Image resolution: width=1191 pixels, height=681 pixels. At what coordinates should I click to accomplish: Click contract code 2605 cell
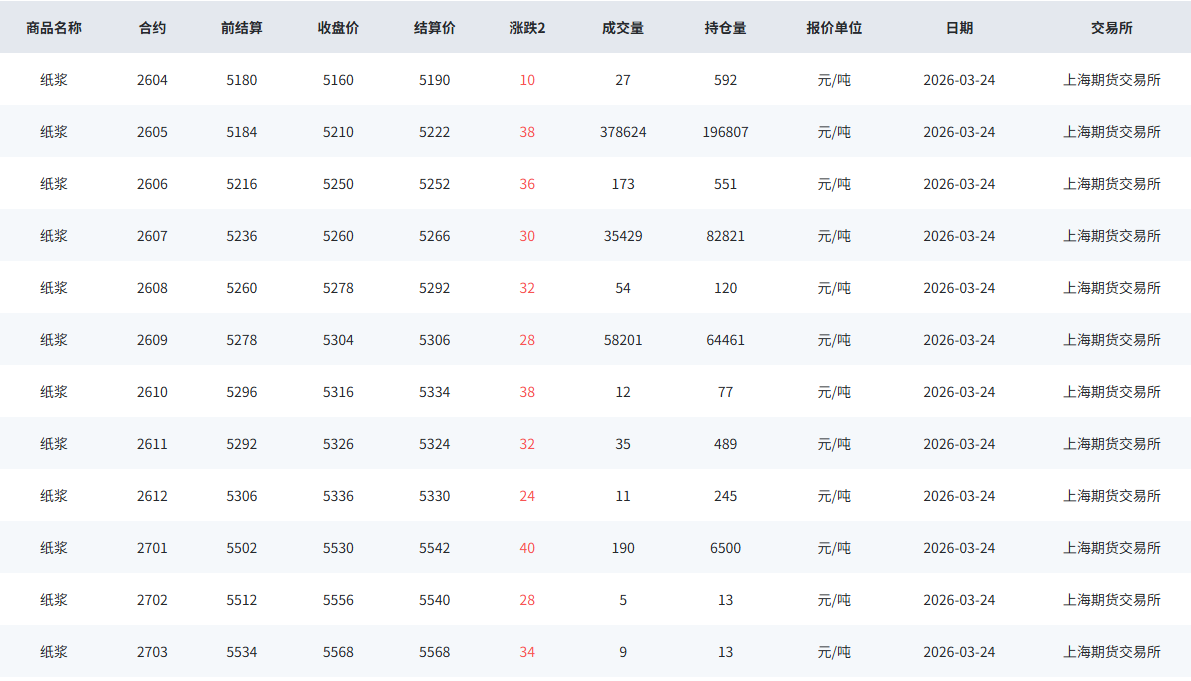(152, 132)
